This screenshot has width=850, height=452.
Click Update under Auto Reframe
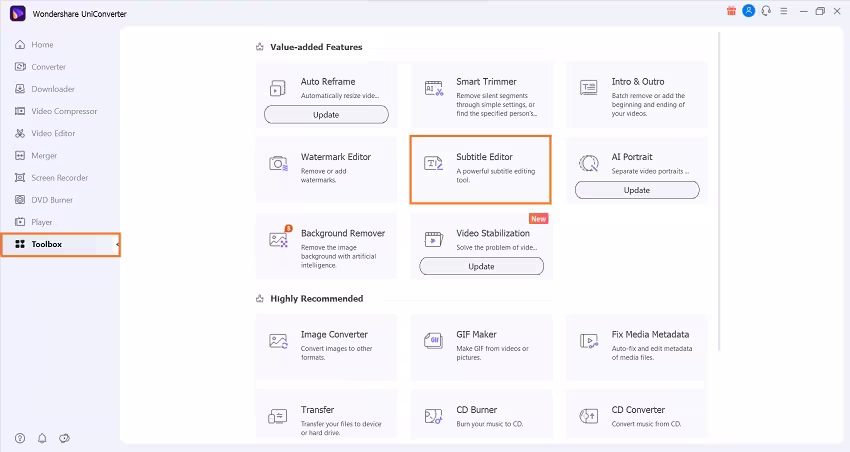326,115
